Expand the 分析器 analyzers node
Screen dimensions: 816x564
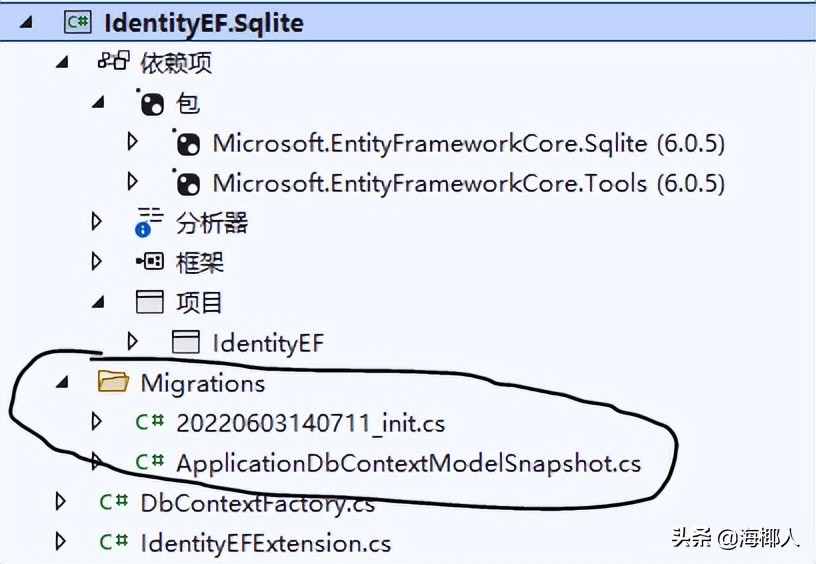(96, 221)
